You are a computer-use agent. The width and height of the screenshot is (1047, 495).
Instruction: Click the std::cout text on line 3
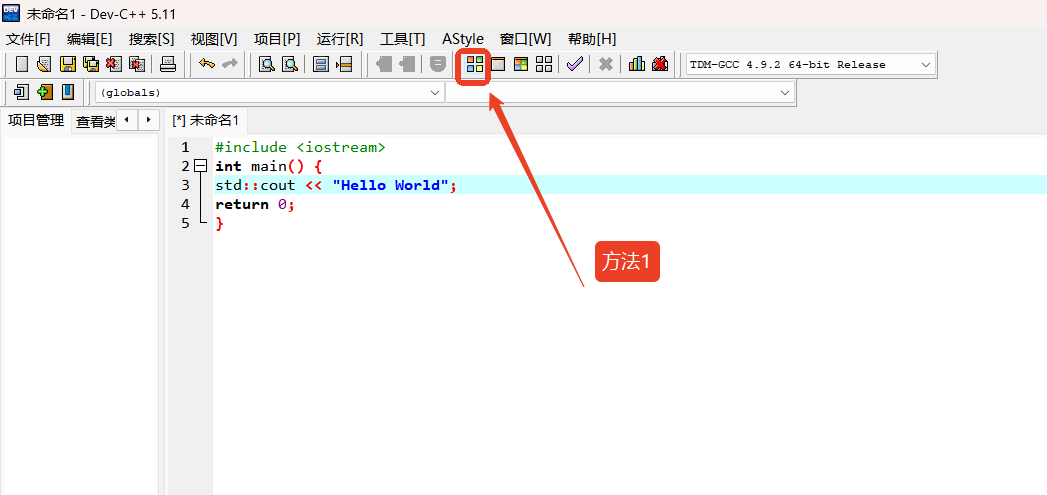pyautogui.click(x=255, y=185)
